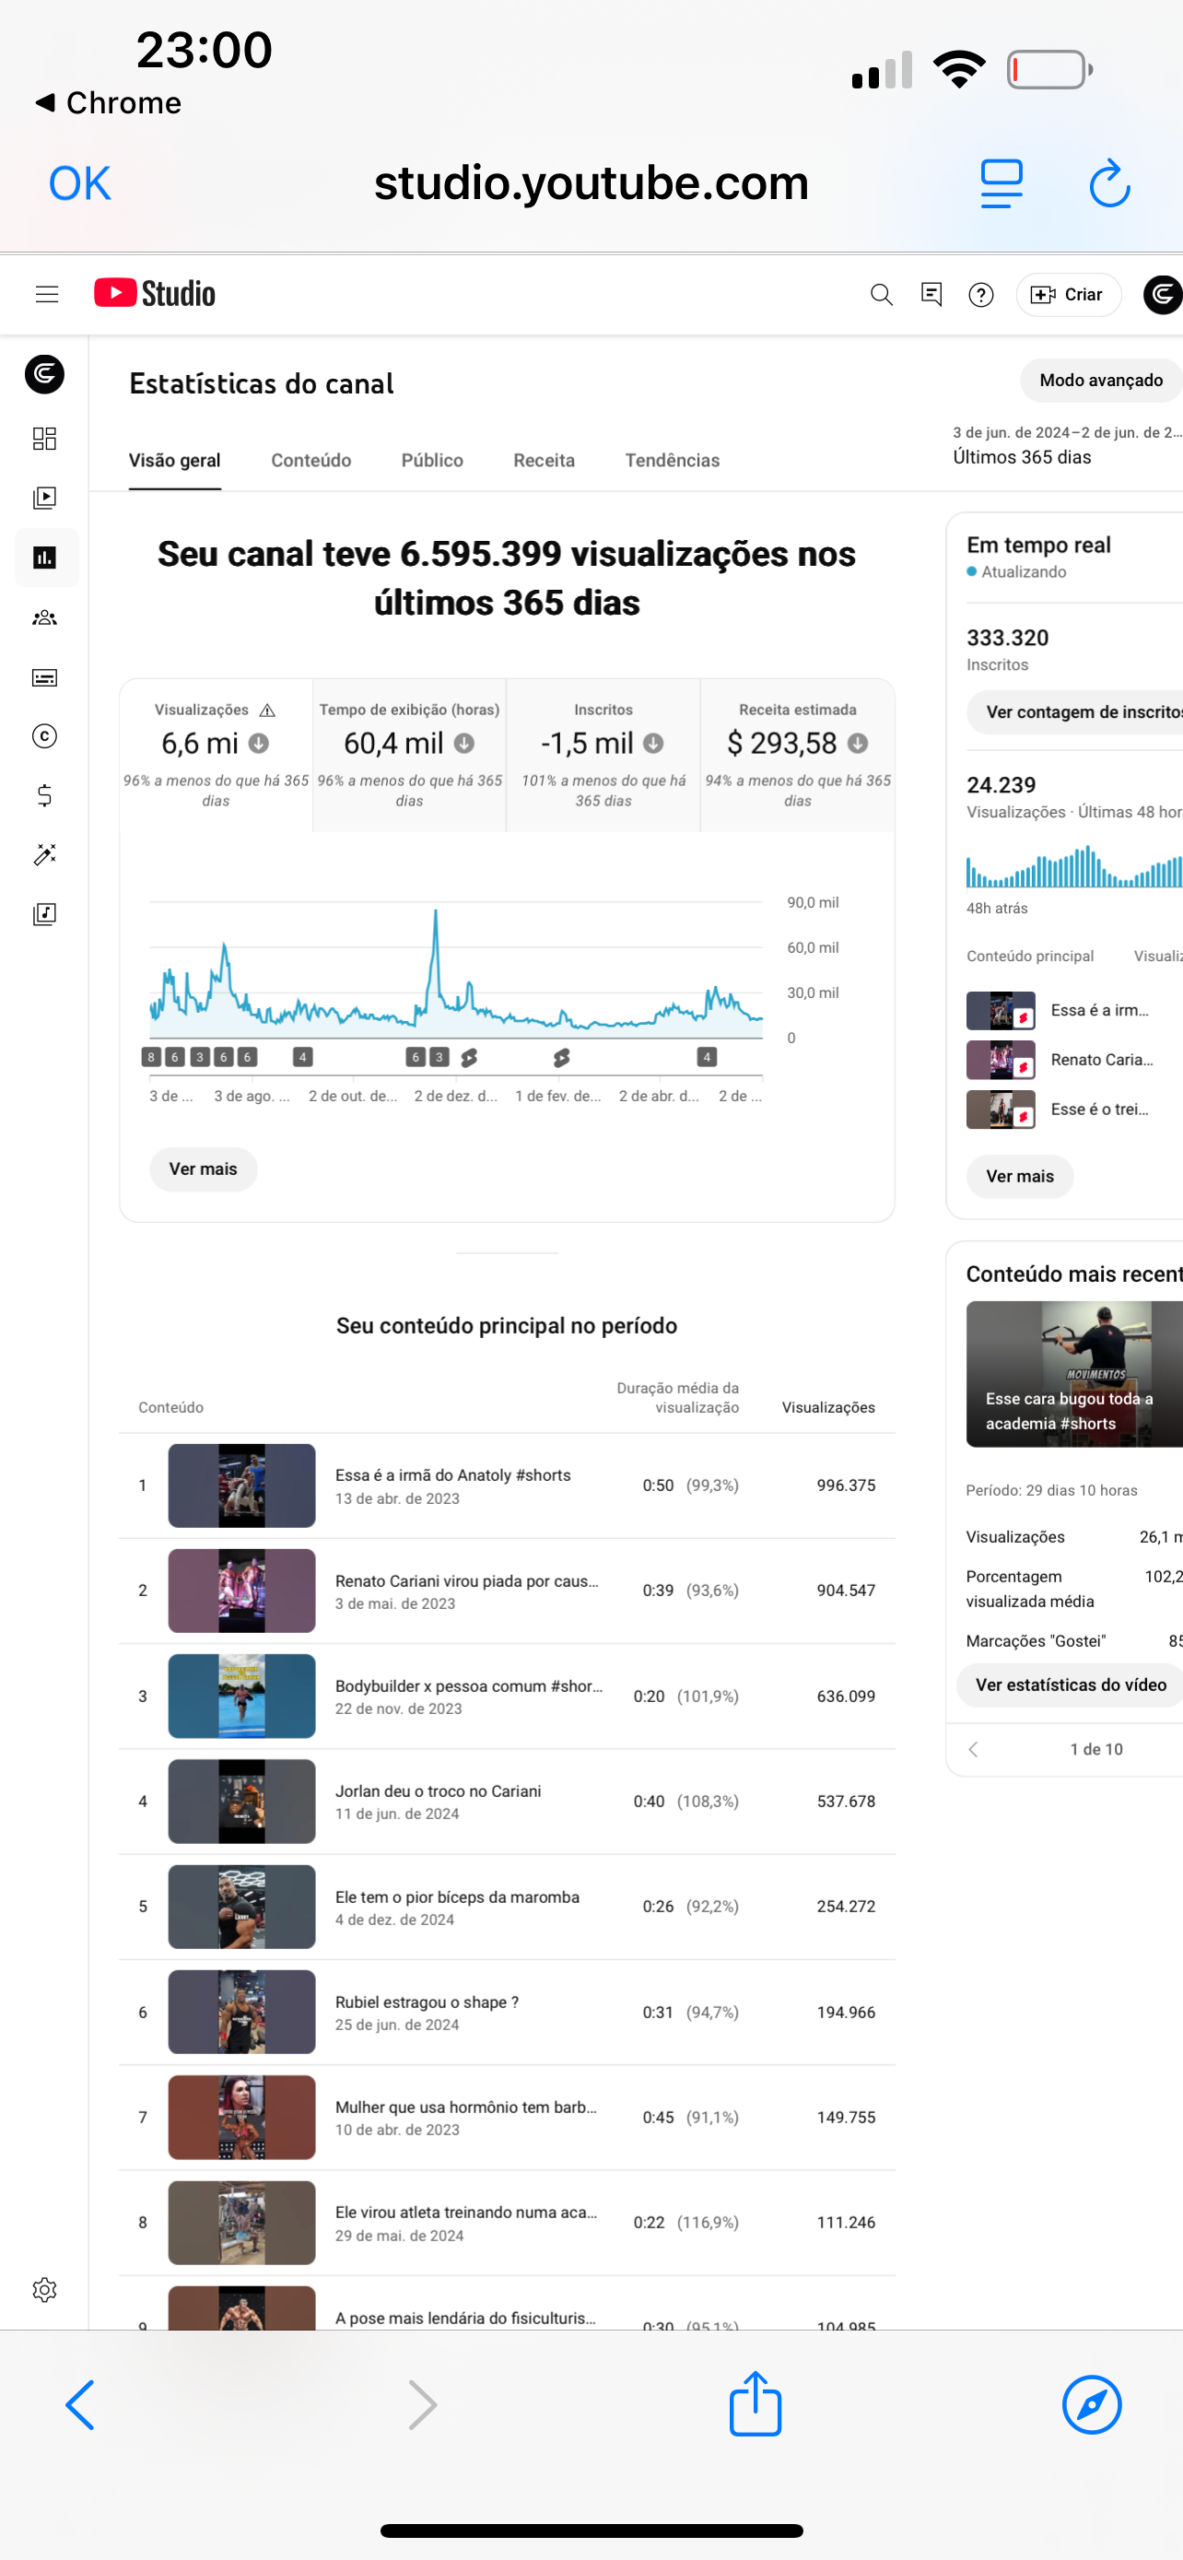Open the hamburger menu in Studio header
The width and height of the screenshot is (1183, 2560).
[x=46, y=294]
